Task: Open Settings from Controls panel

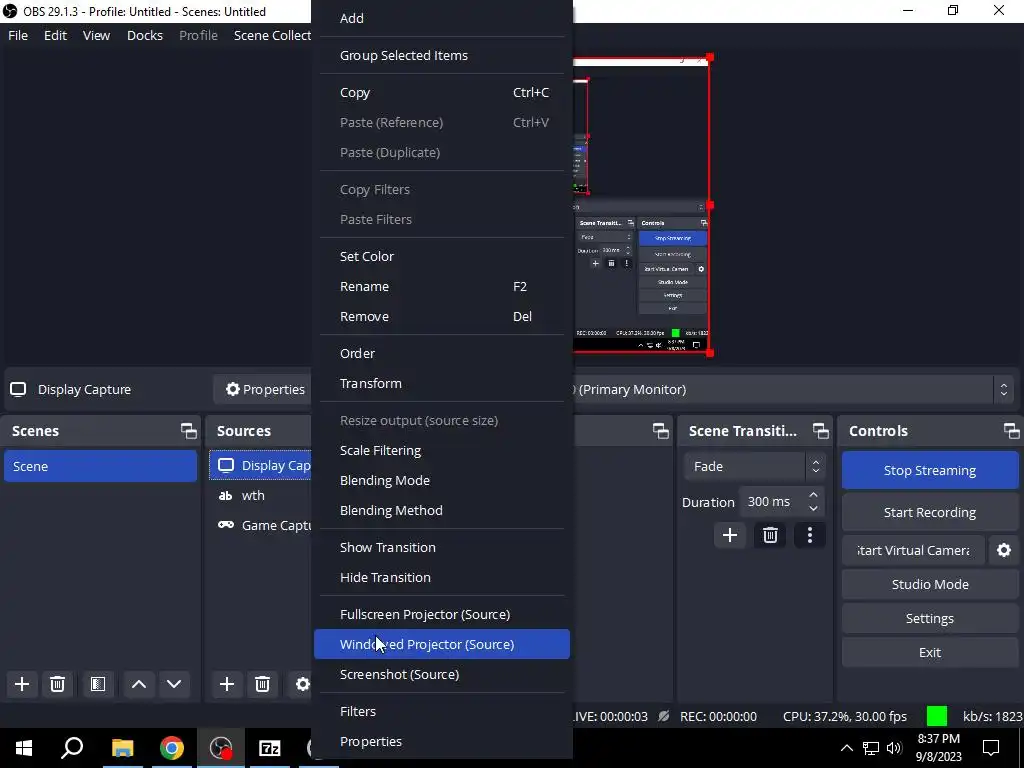Action: coord(929,618)
